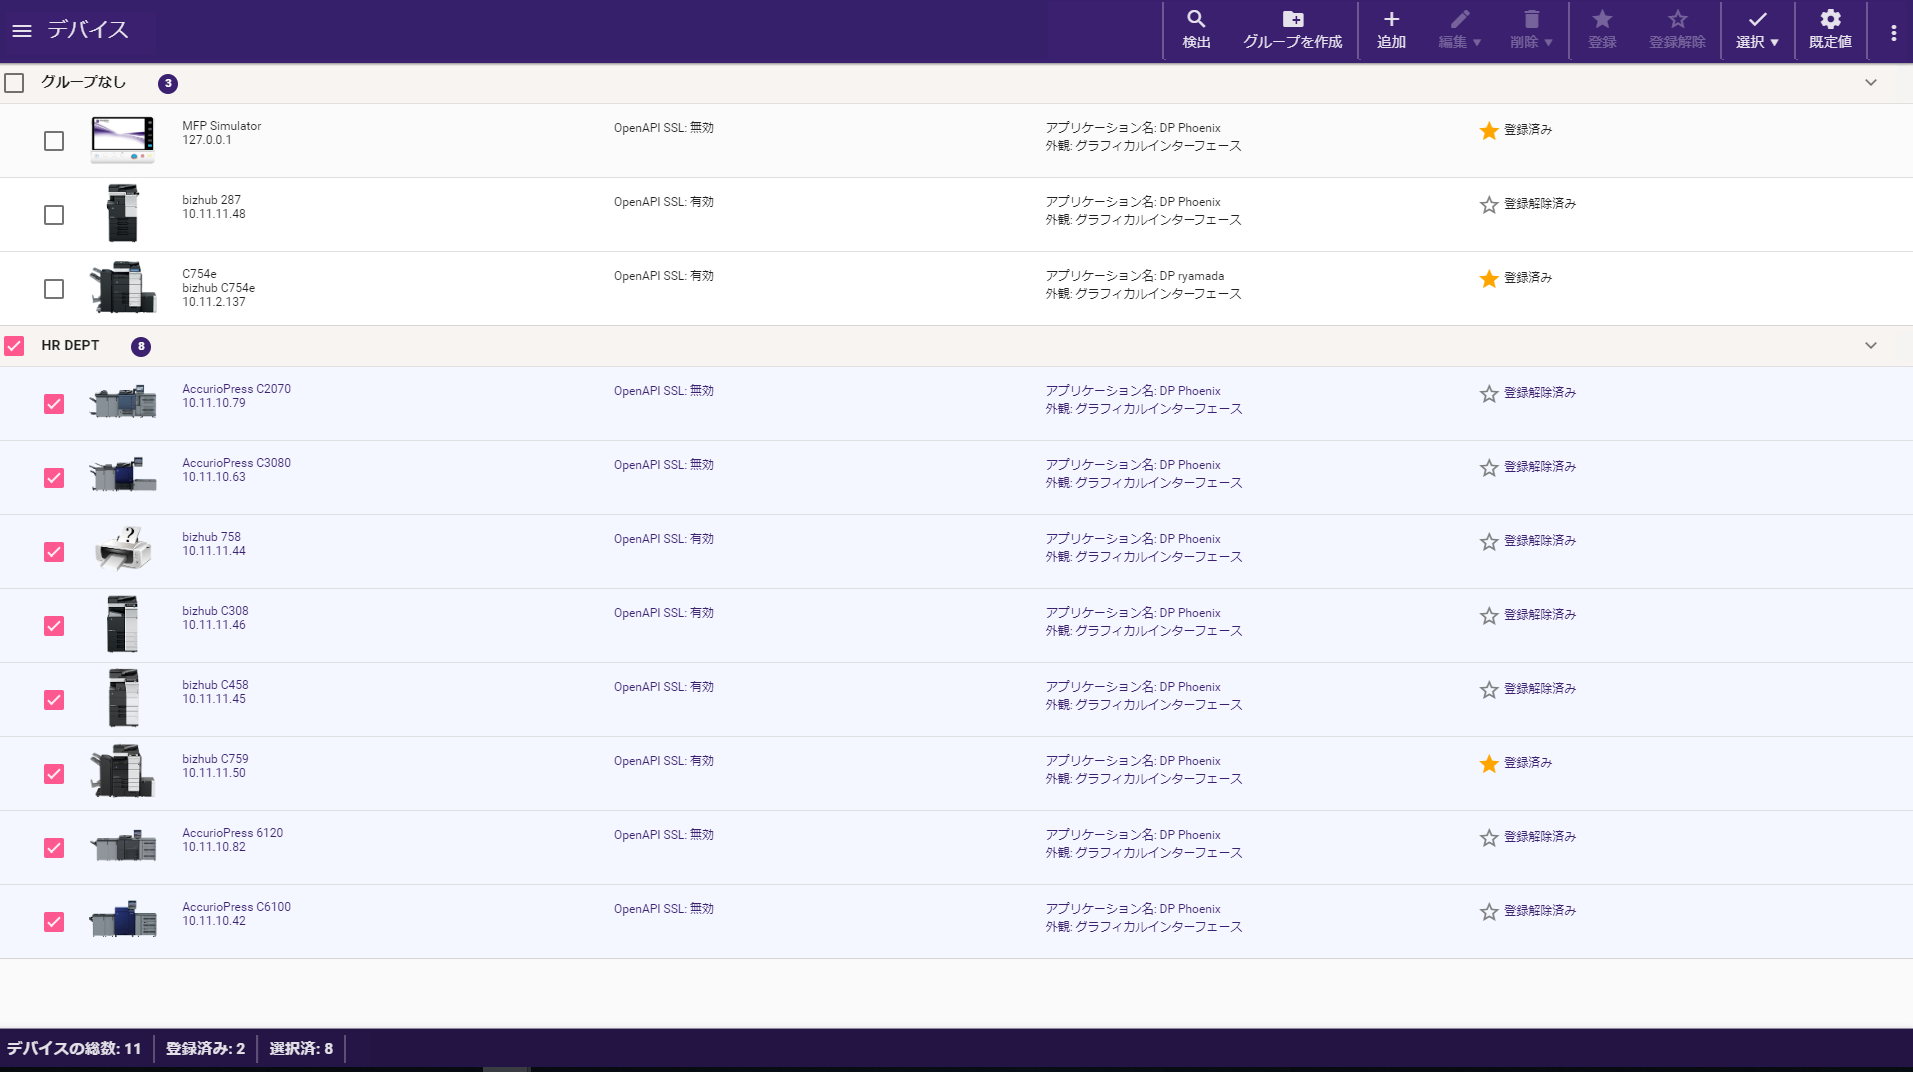Viewport: 1913px width, 1072px height.
Task: Click MFP Simulator's gold registered star
Action: [x=1489, y=130]
